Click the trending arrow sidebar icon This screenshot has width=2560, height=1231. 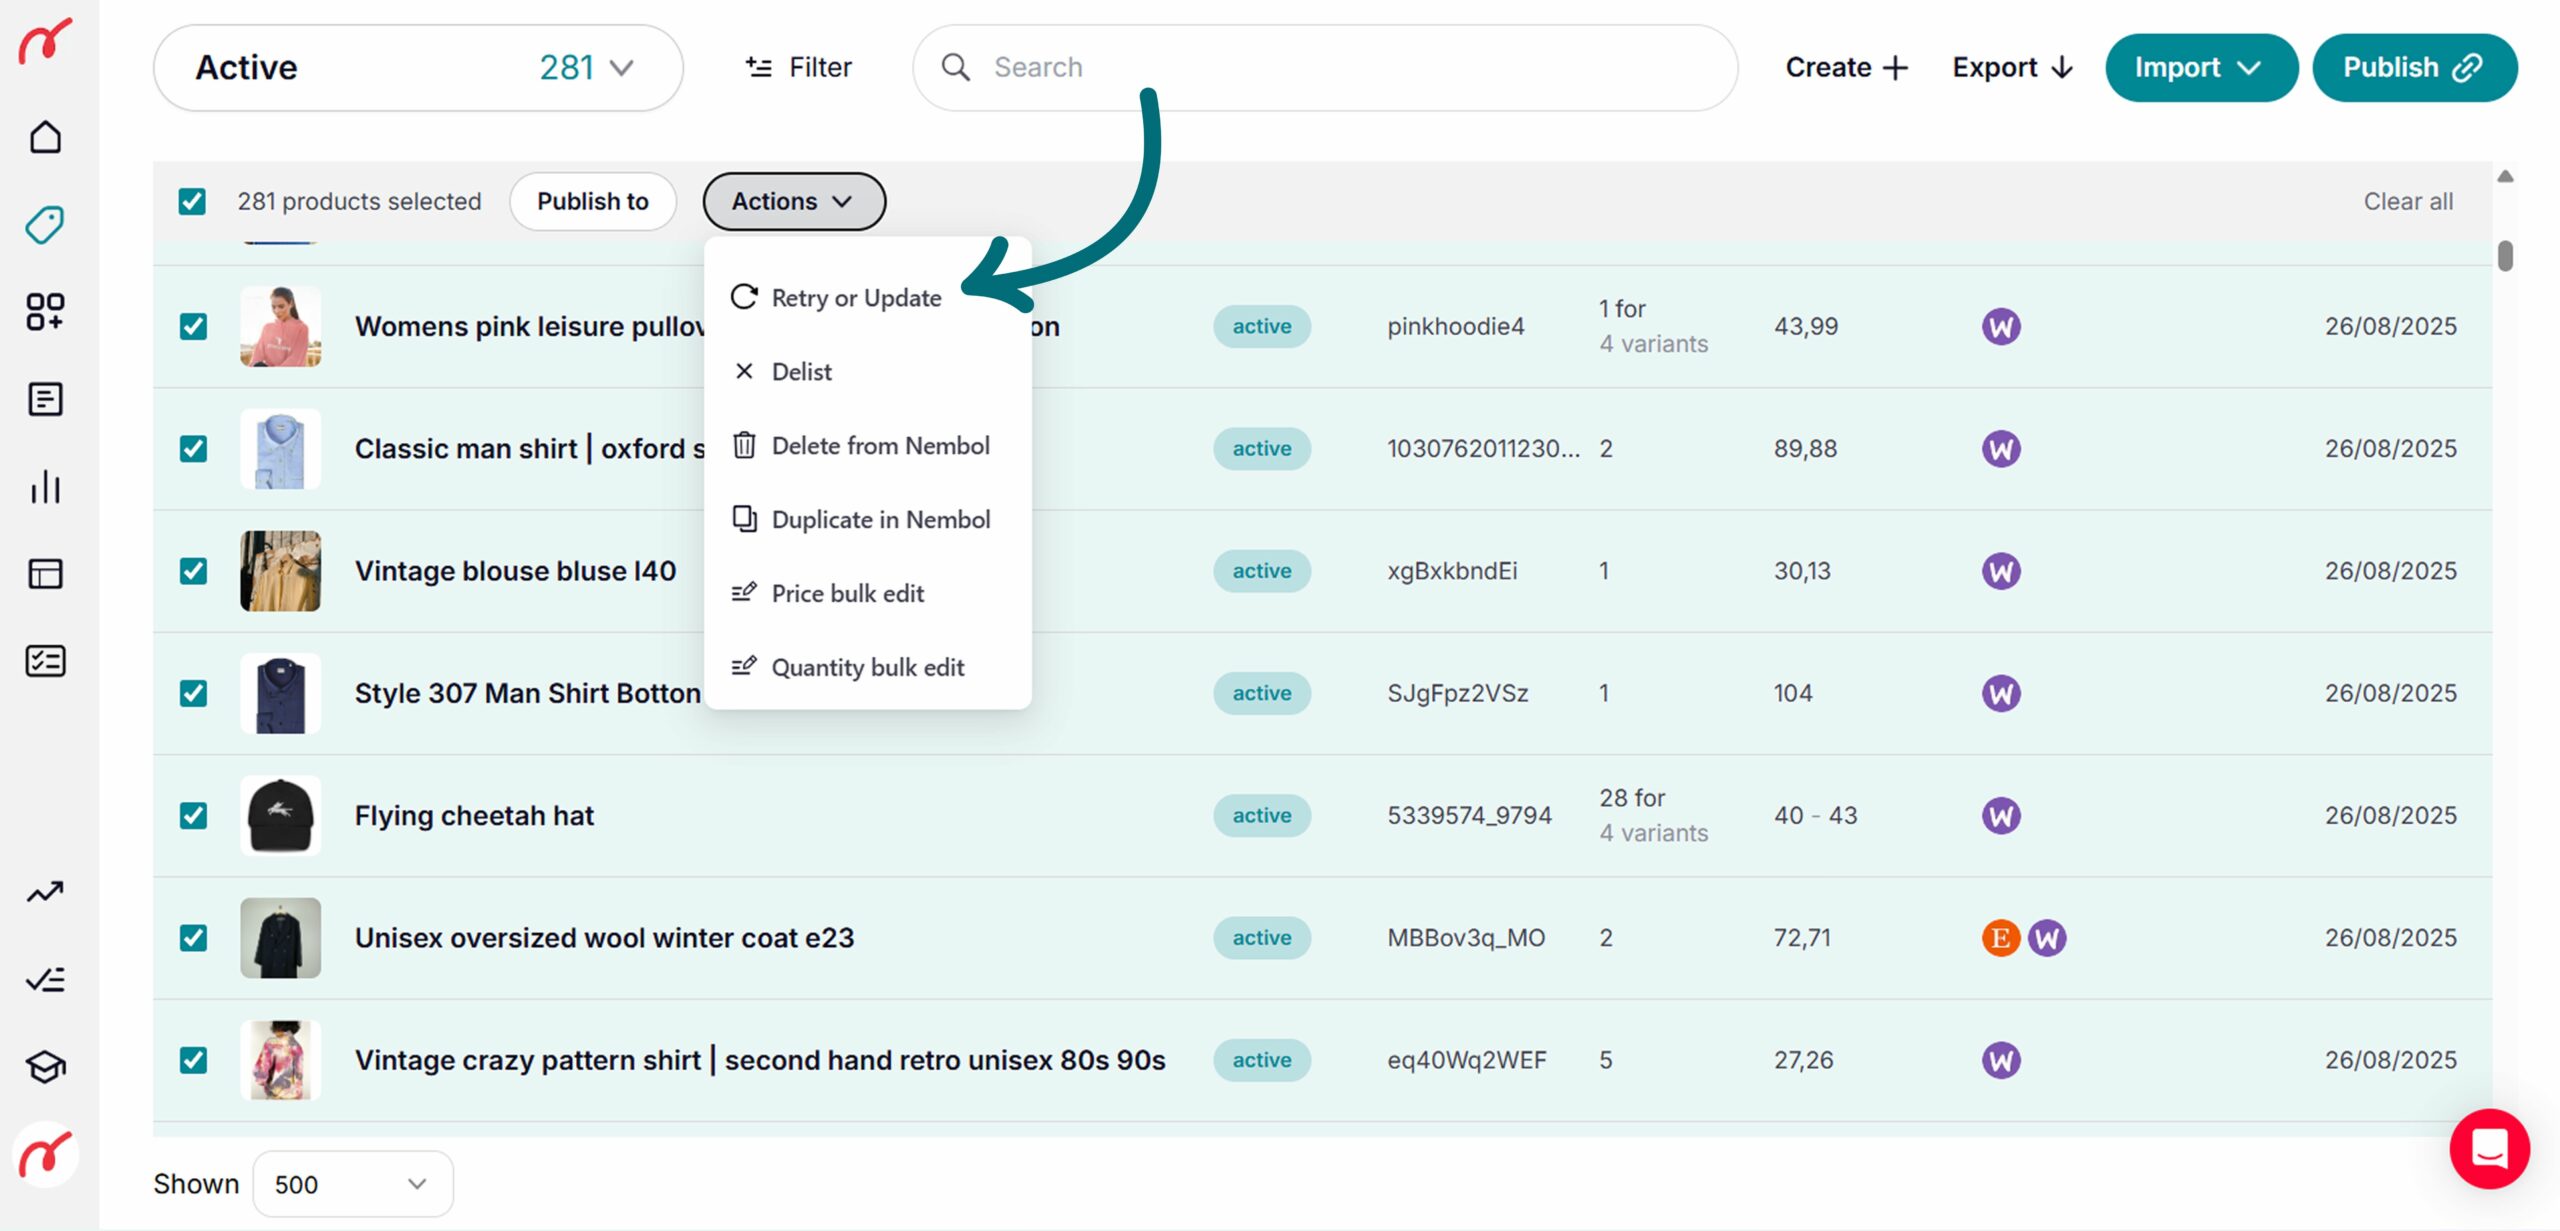click(x=45, y=891)
